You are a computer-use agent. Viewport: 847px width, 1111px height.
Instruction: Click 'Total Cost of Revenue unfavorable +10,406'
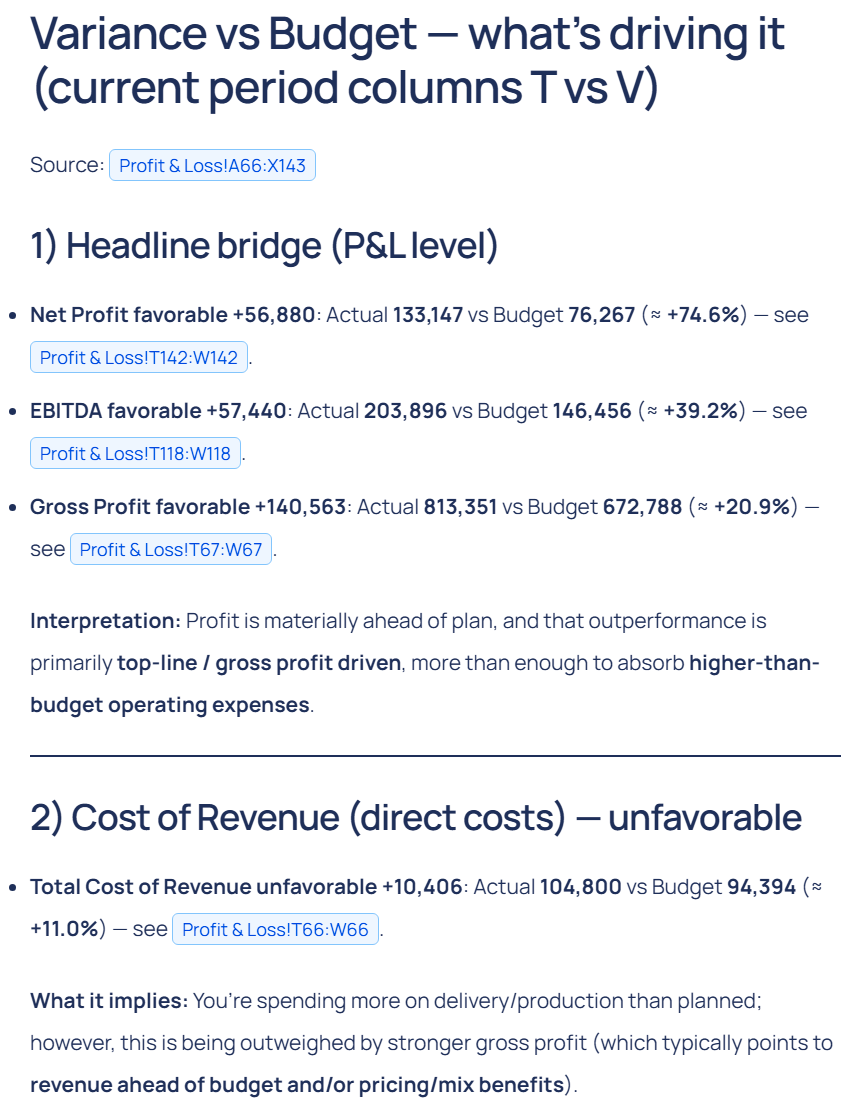coord(246,887)
